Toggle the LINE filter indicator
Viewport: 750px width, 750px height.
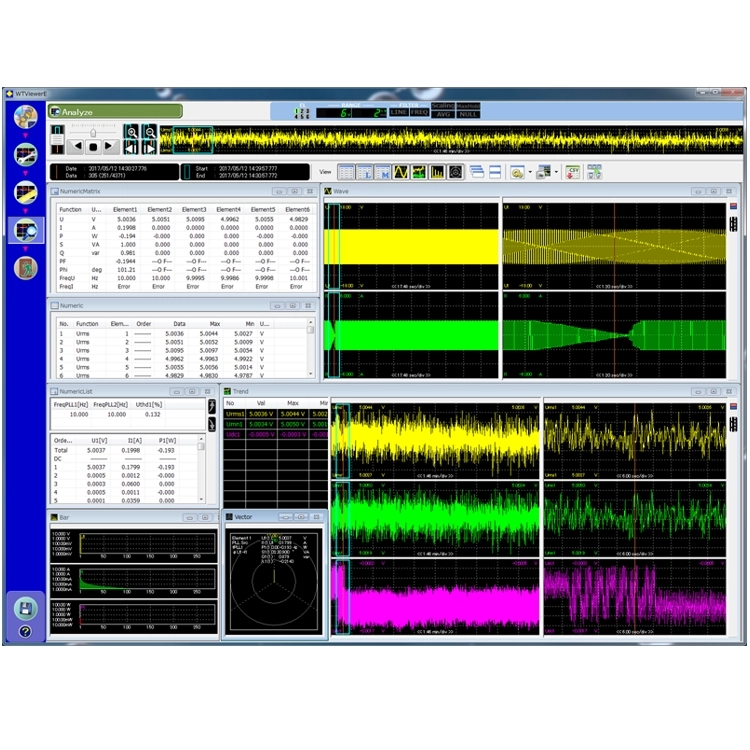pos(398,112)
